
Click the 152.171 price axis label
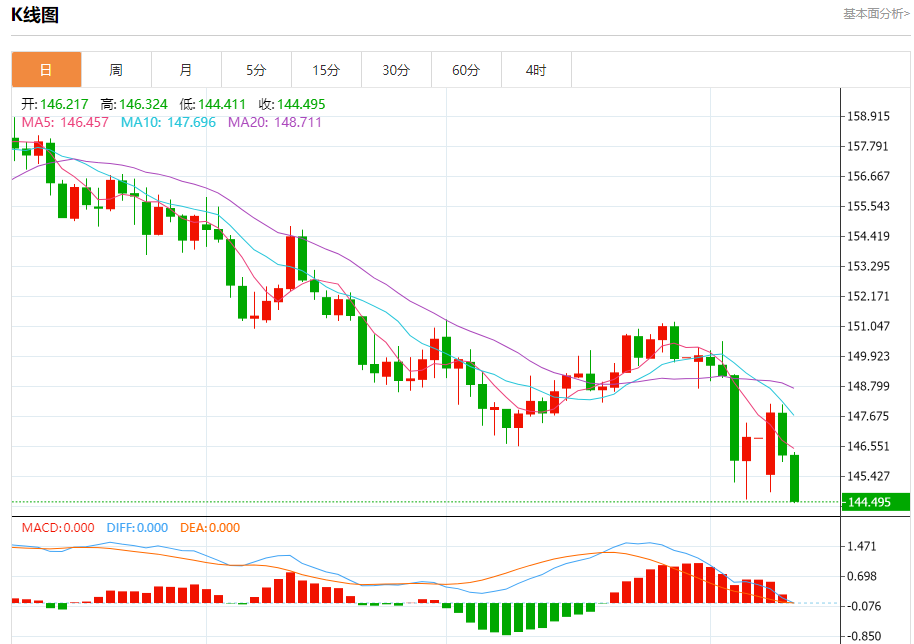coord(869,296)
